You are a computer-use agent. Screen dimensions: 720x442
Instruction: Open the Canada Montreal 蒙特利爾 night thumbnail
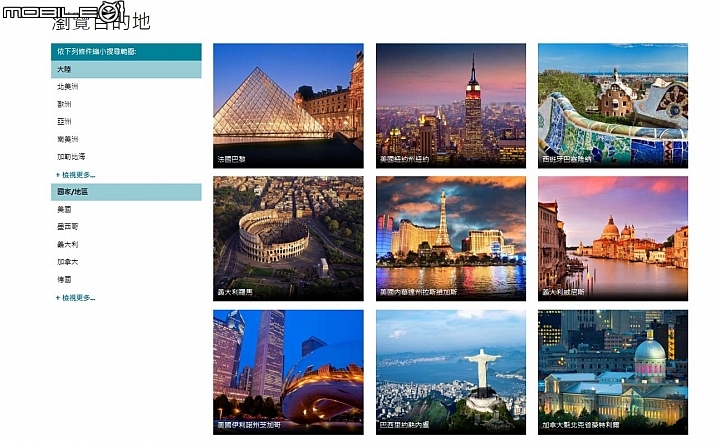coord(613,372)
